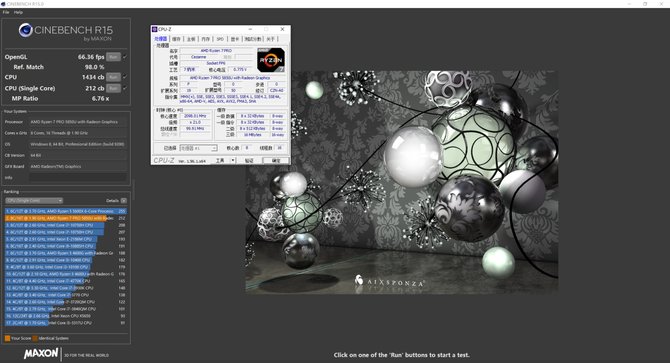Toggle the CPU test checkbox
670x363 pixels.
(x=125, y=77)
